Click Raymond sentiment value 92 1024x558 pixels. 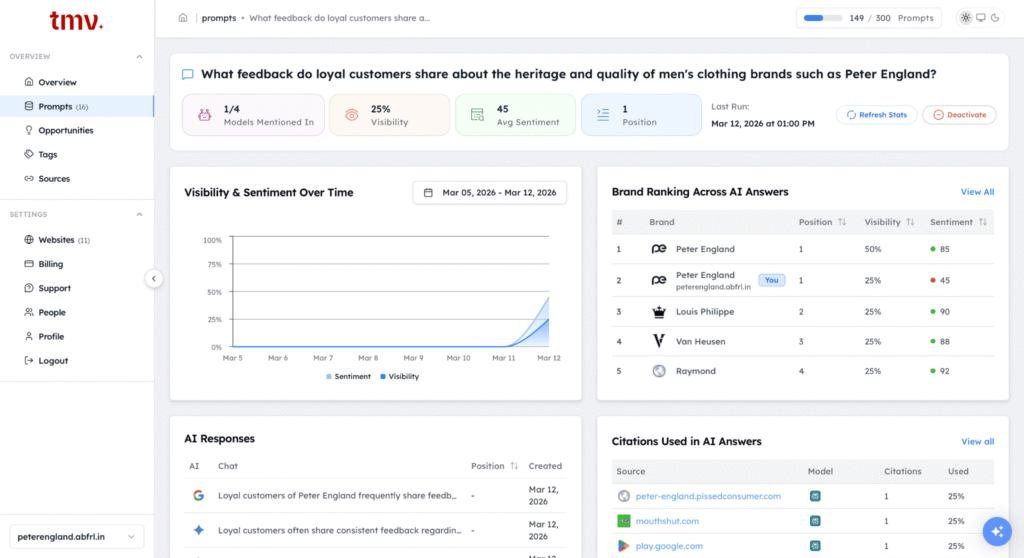coord(944,371)
